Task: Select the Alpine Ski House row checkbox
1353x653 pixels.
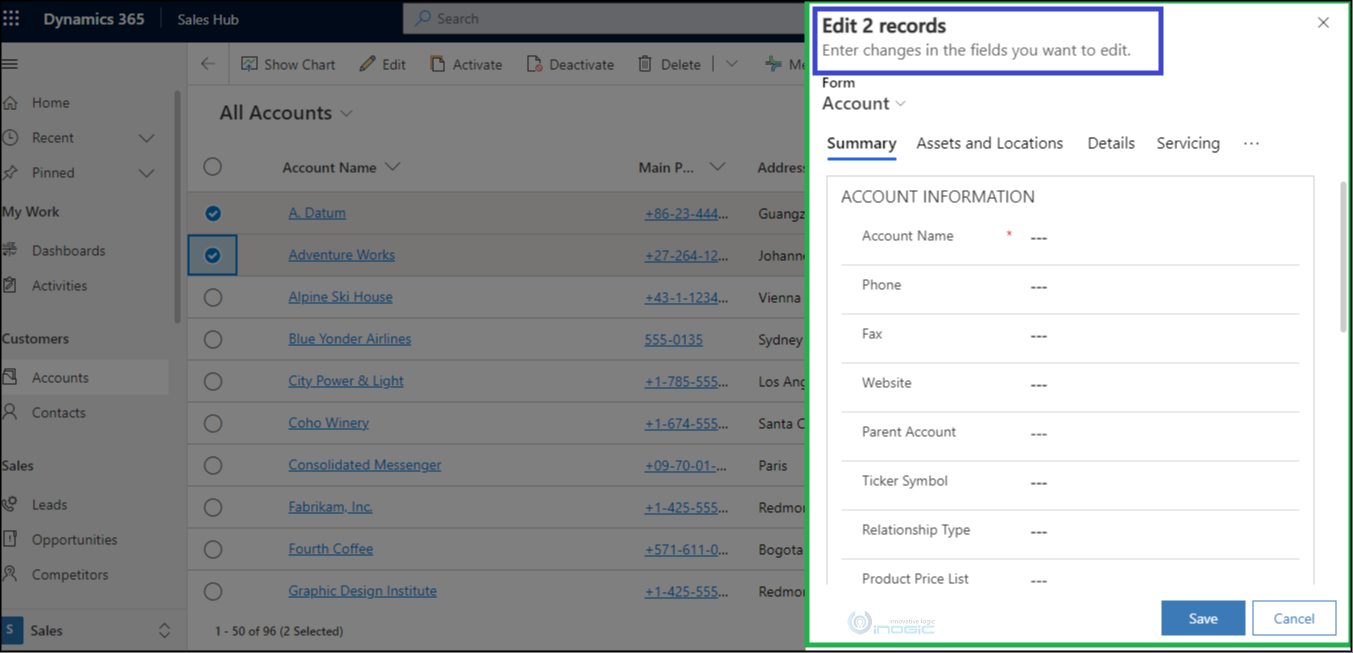Action: coord(213,297)
